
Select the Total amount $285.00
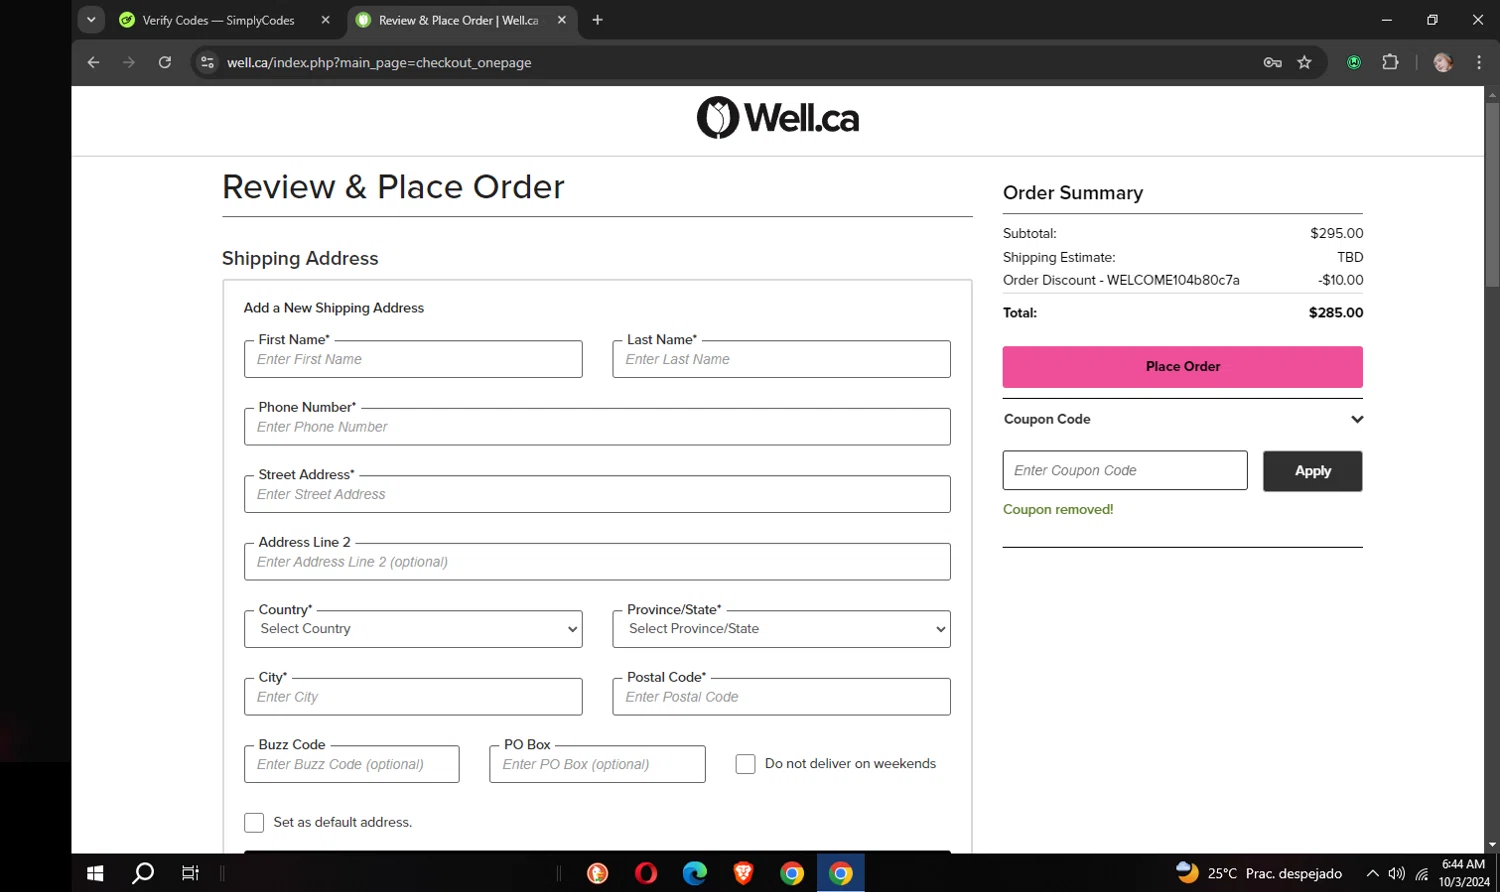coord(1336,313)
